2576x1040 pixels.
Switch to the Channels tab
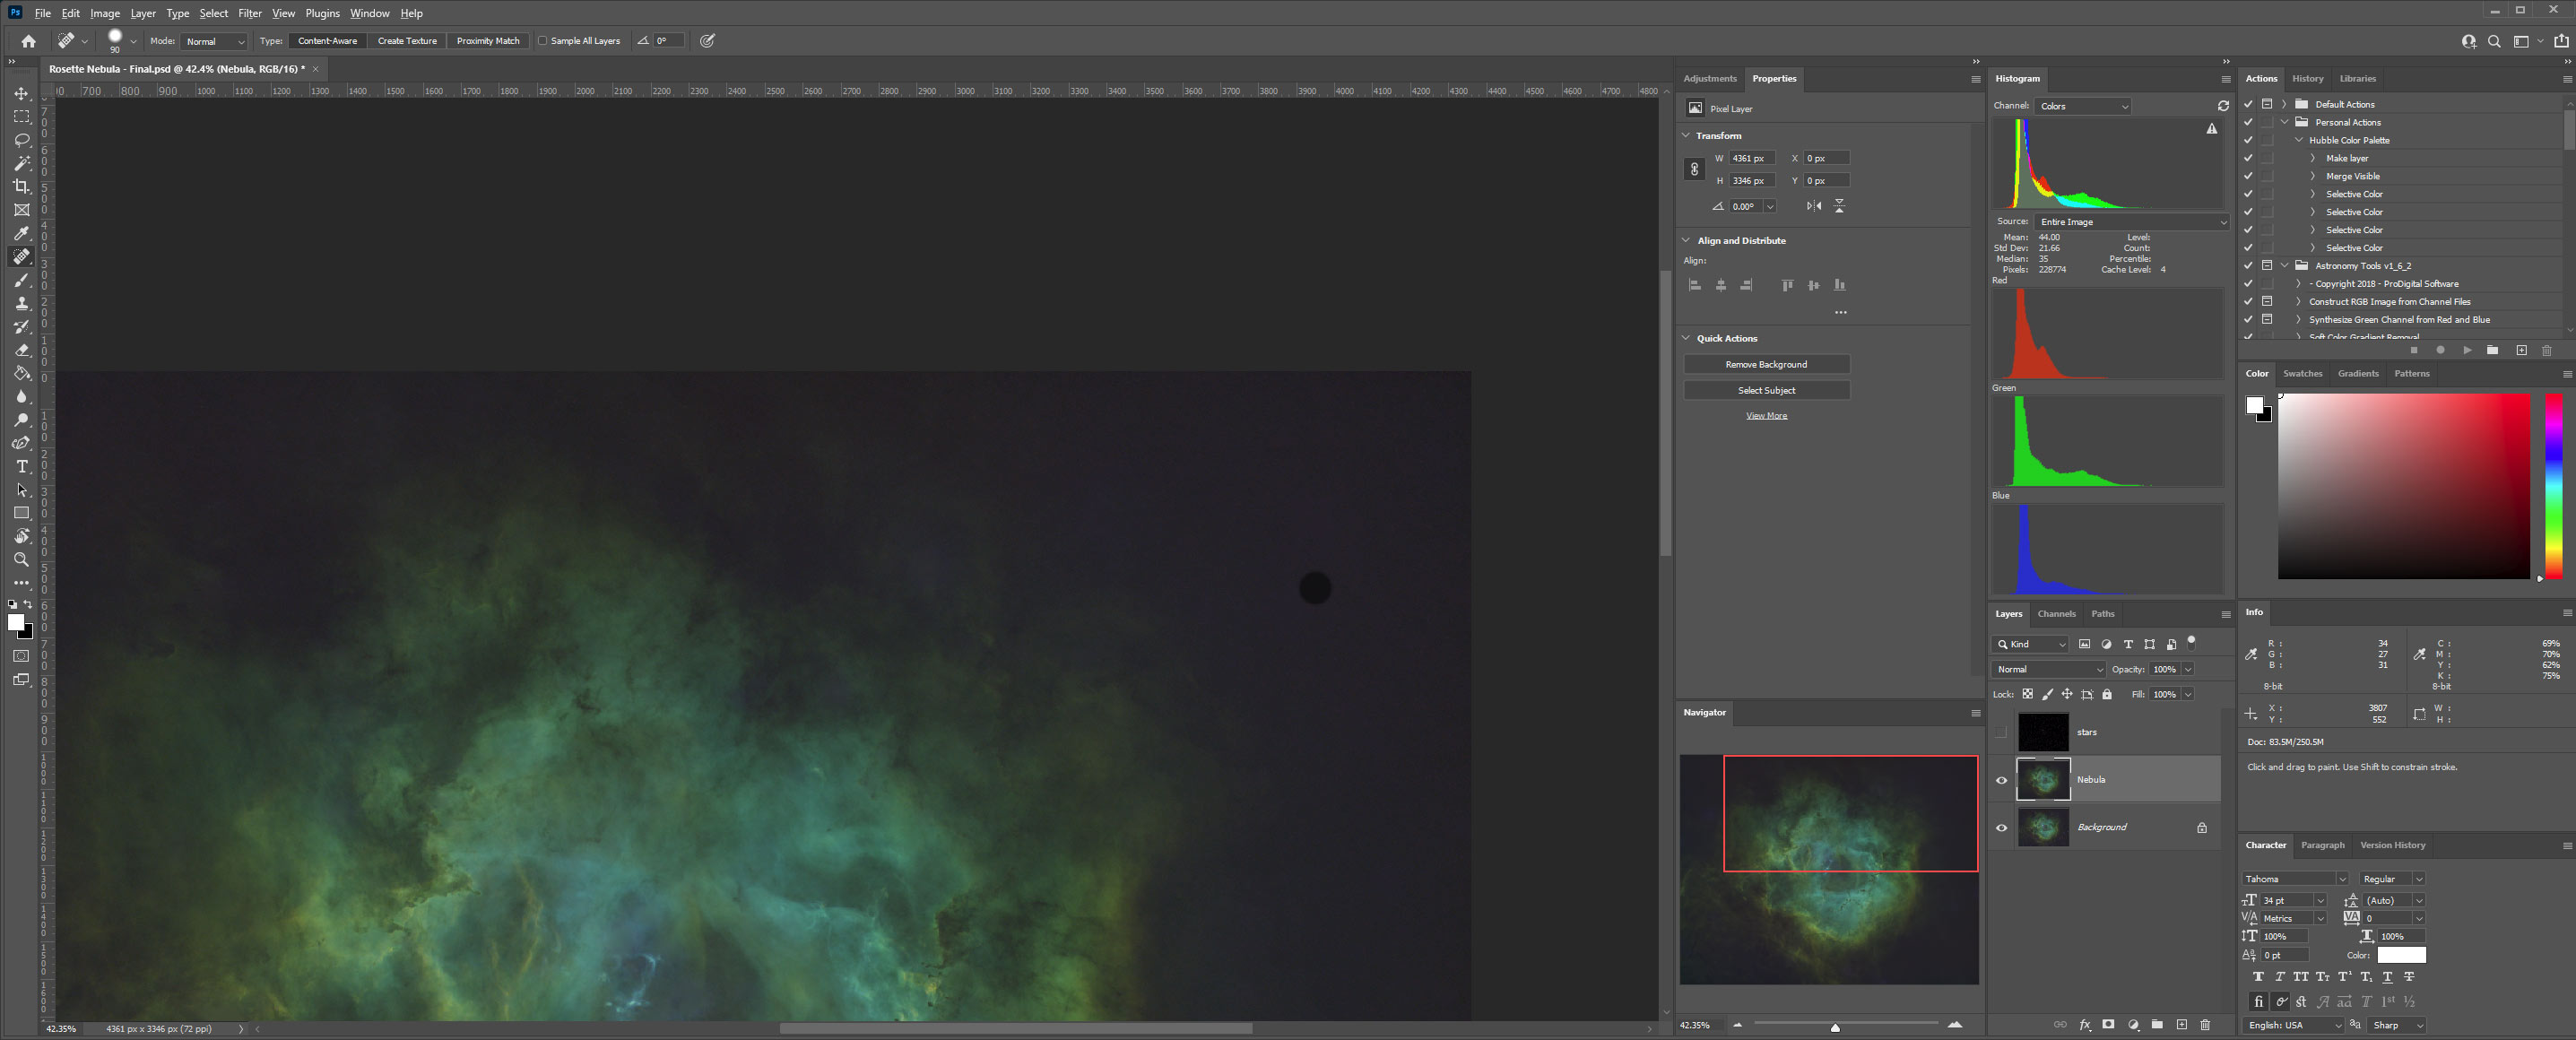pos(2056,613)
